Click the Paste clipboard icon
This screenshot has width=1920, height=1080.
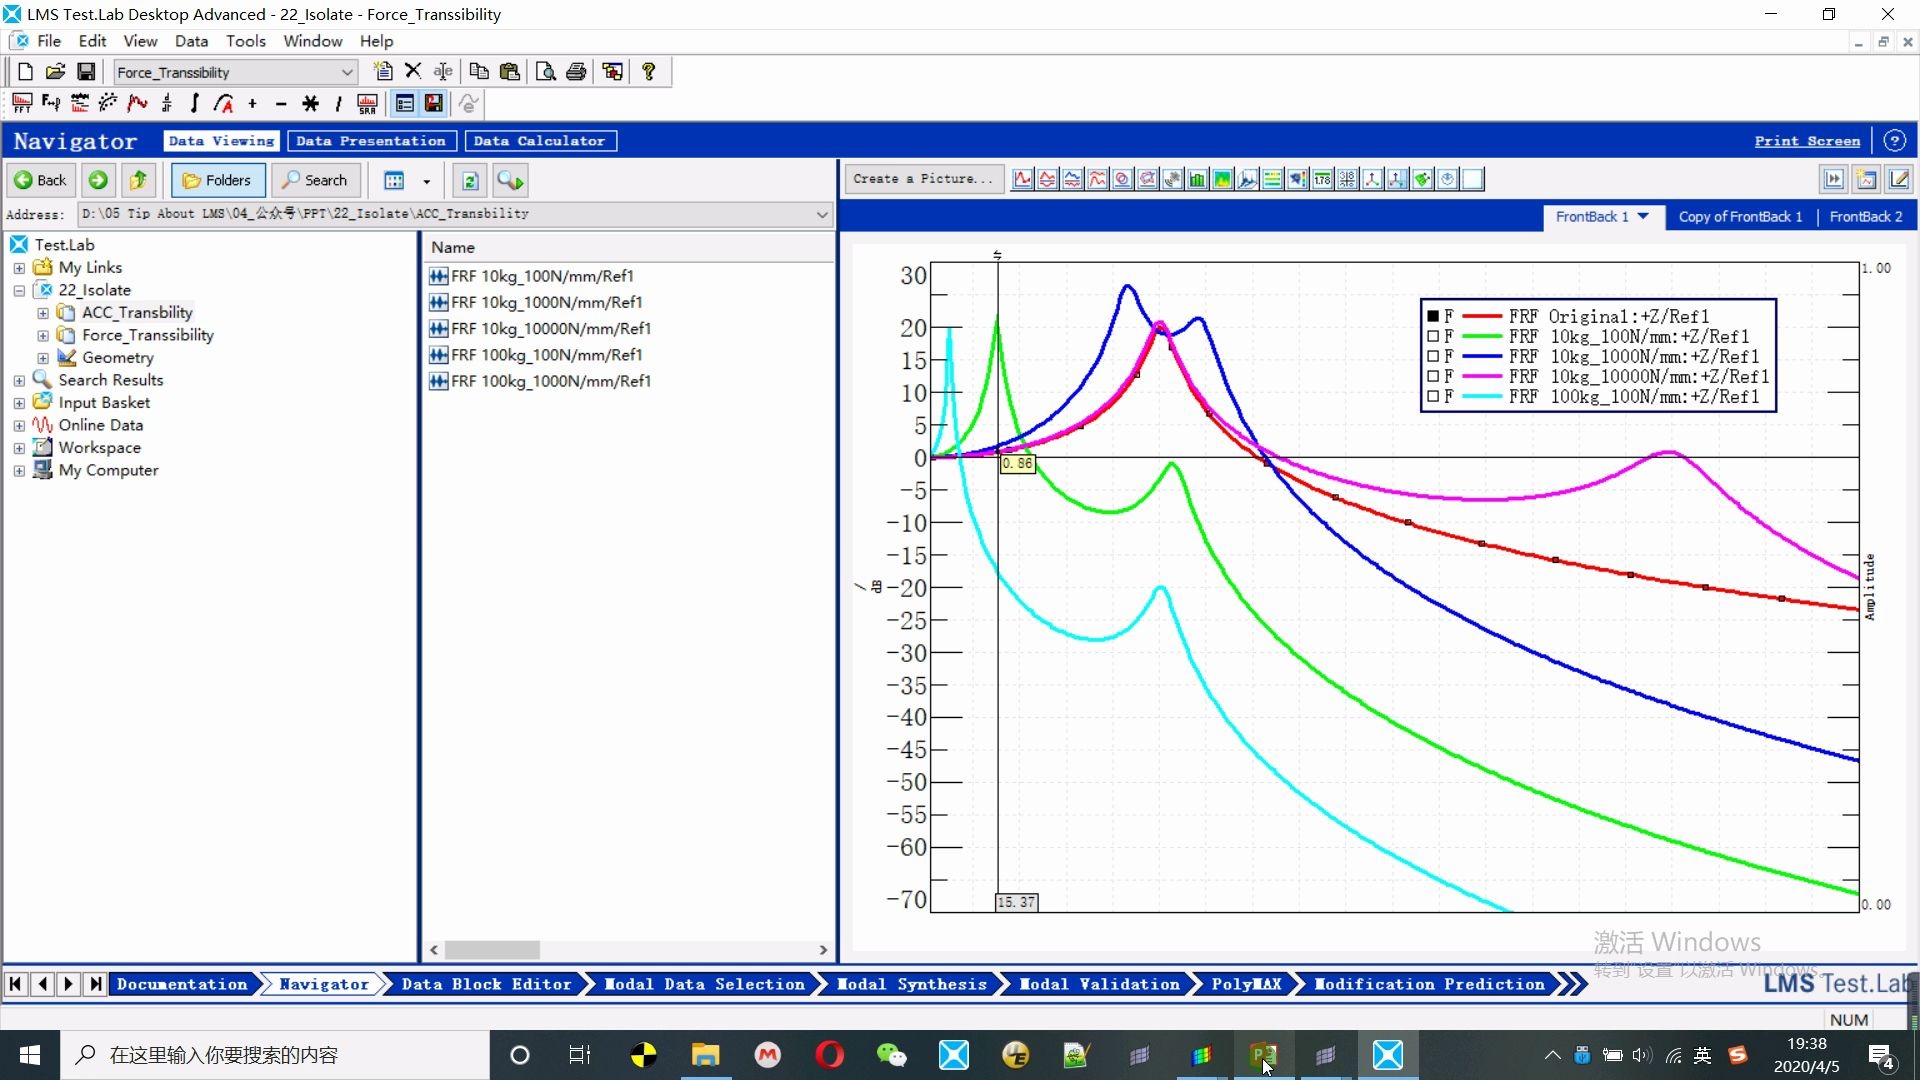[510, 71]
